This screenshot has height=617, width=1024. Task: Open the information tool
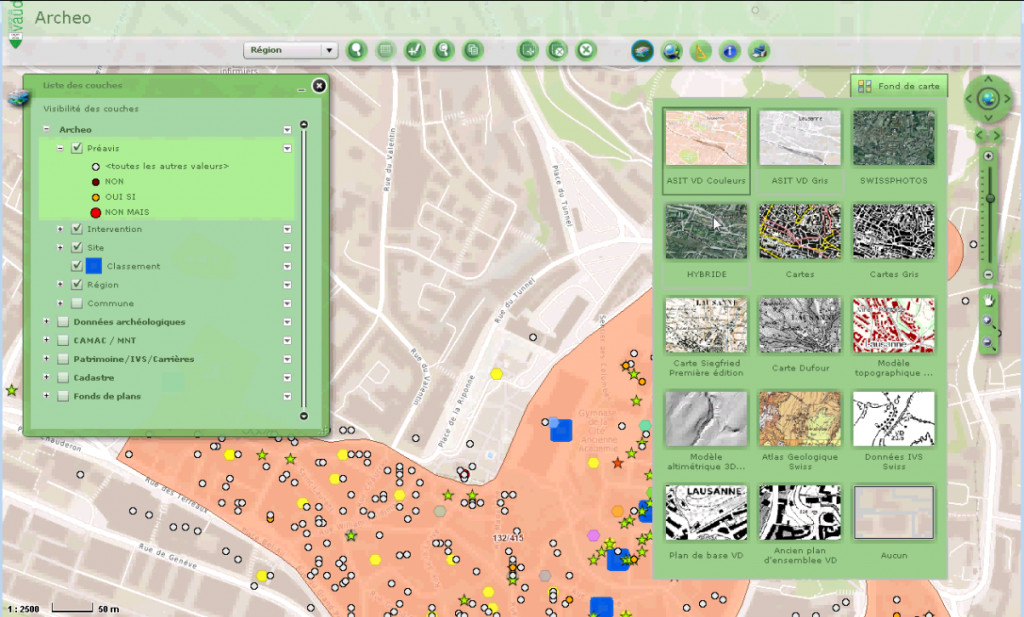pyautogui.click(x=729, y=51)
